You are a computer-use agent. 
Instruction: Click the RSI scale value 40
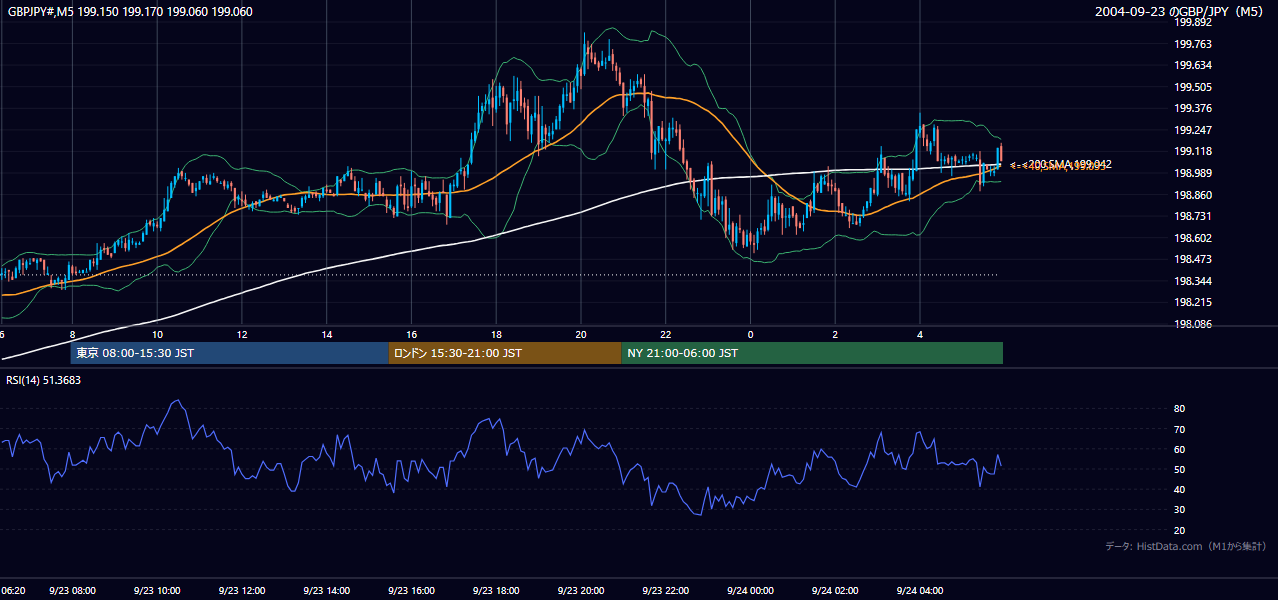point(1179,489)
